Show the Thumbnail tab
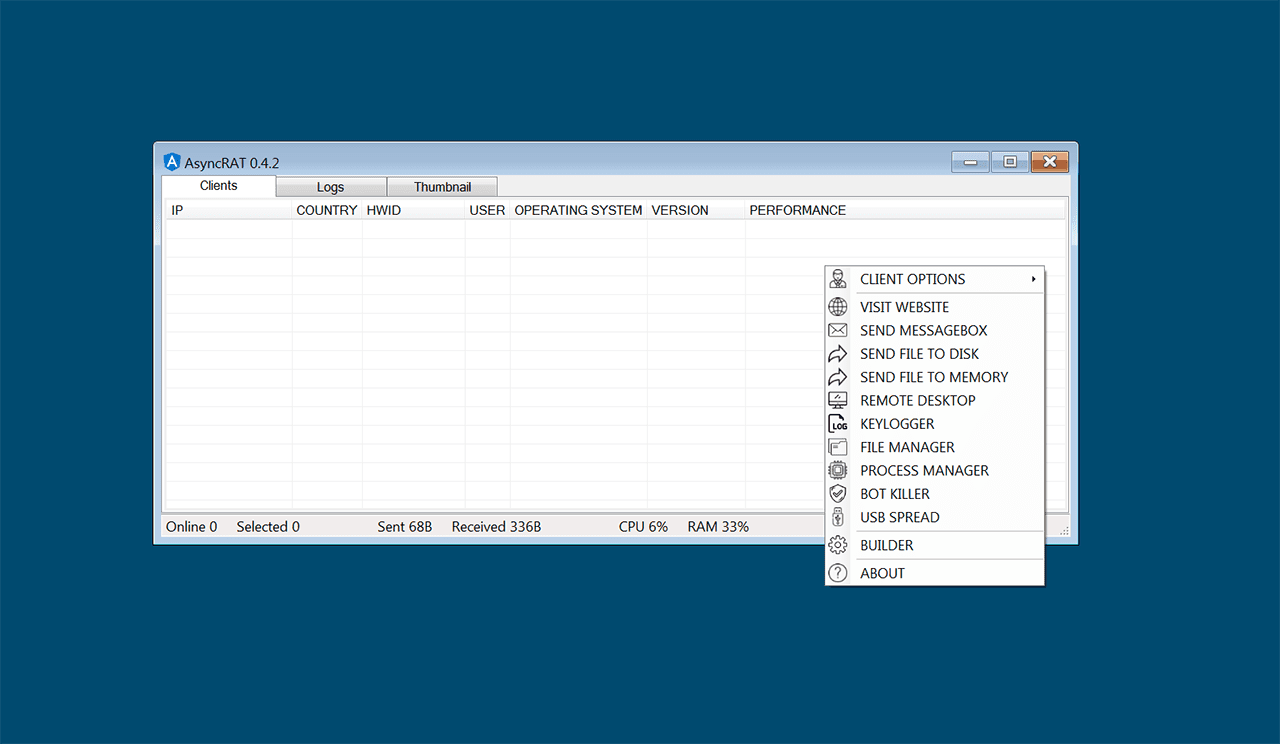Screen dimensions: 1280x744 pyautogui.click(x=442, y=187)
